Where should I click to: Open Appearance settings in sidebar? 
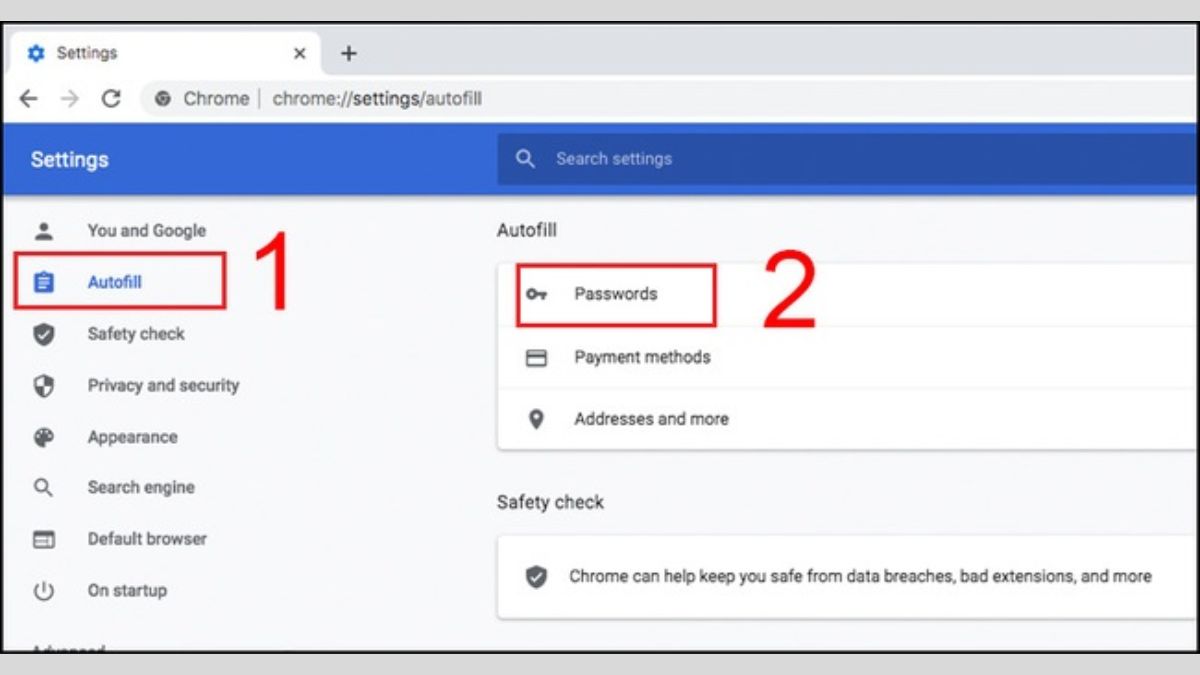tap(132, 438)
